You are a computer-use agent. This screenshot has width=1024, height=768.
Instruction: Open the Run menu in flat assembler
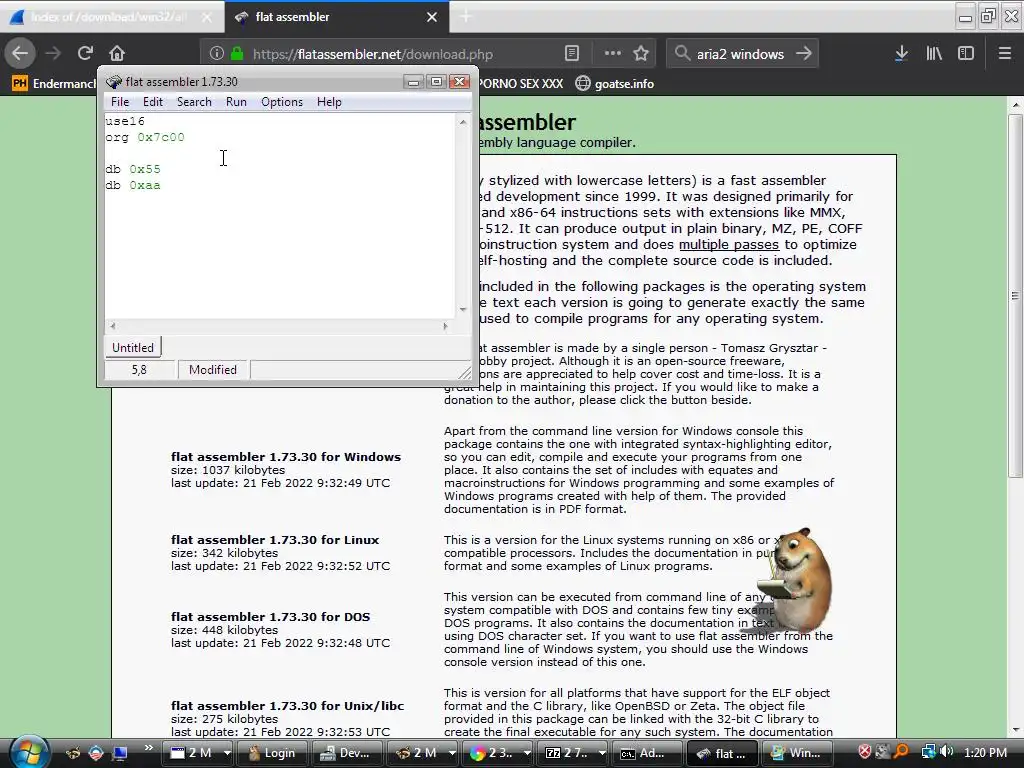pos(236,102)
